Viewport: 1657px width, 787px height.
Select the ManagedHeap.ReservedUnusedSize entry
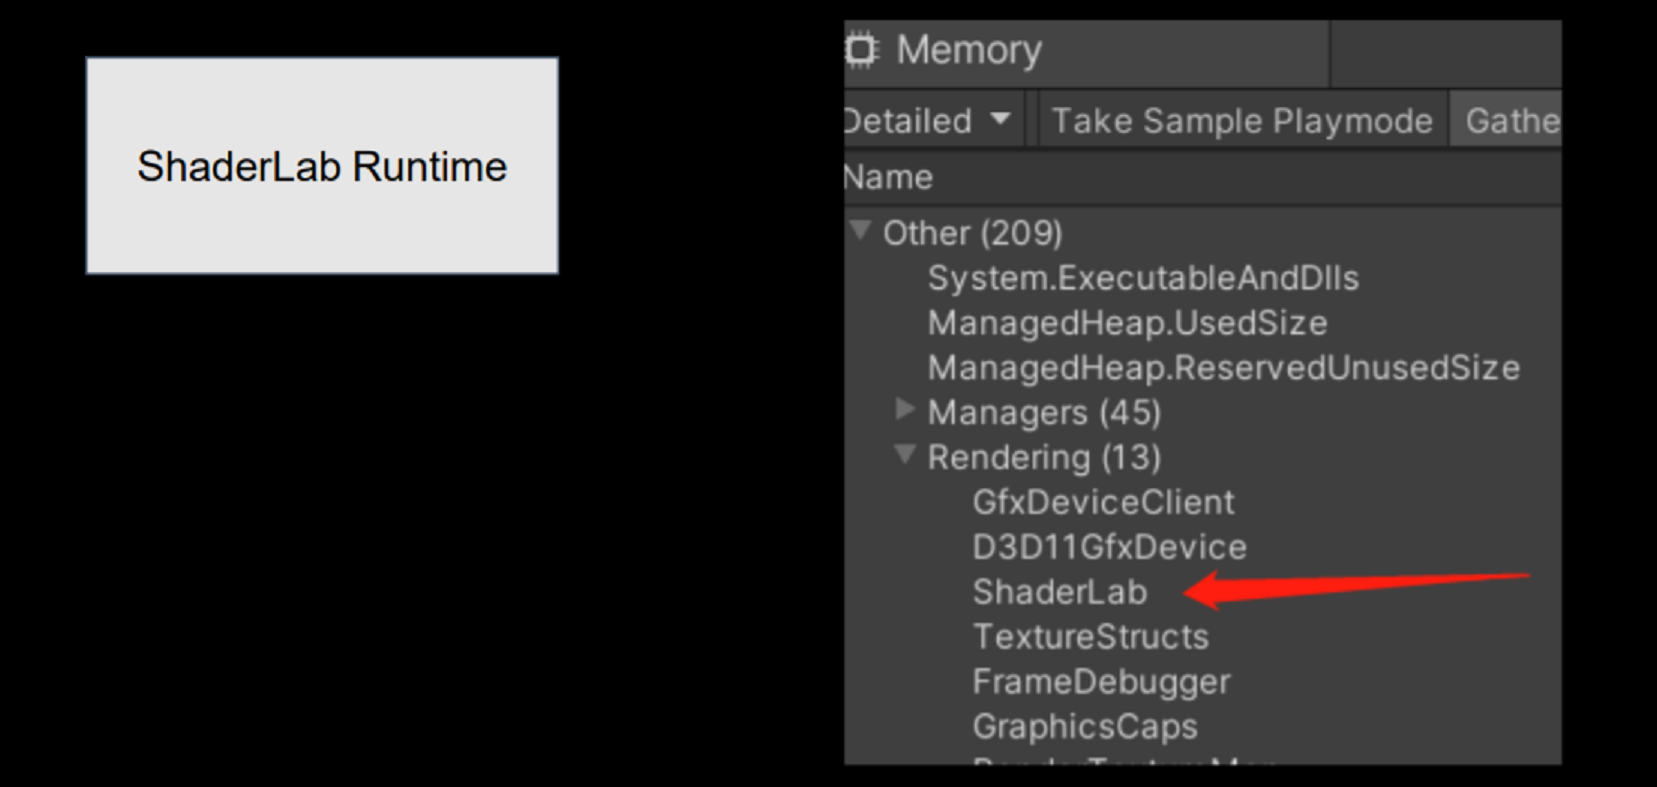[x=1222, y=367]
